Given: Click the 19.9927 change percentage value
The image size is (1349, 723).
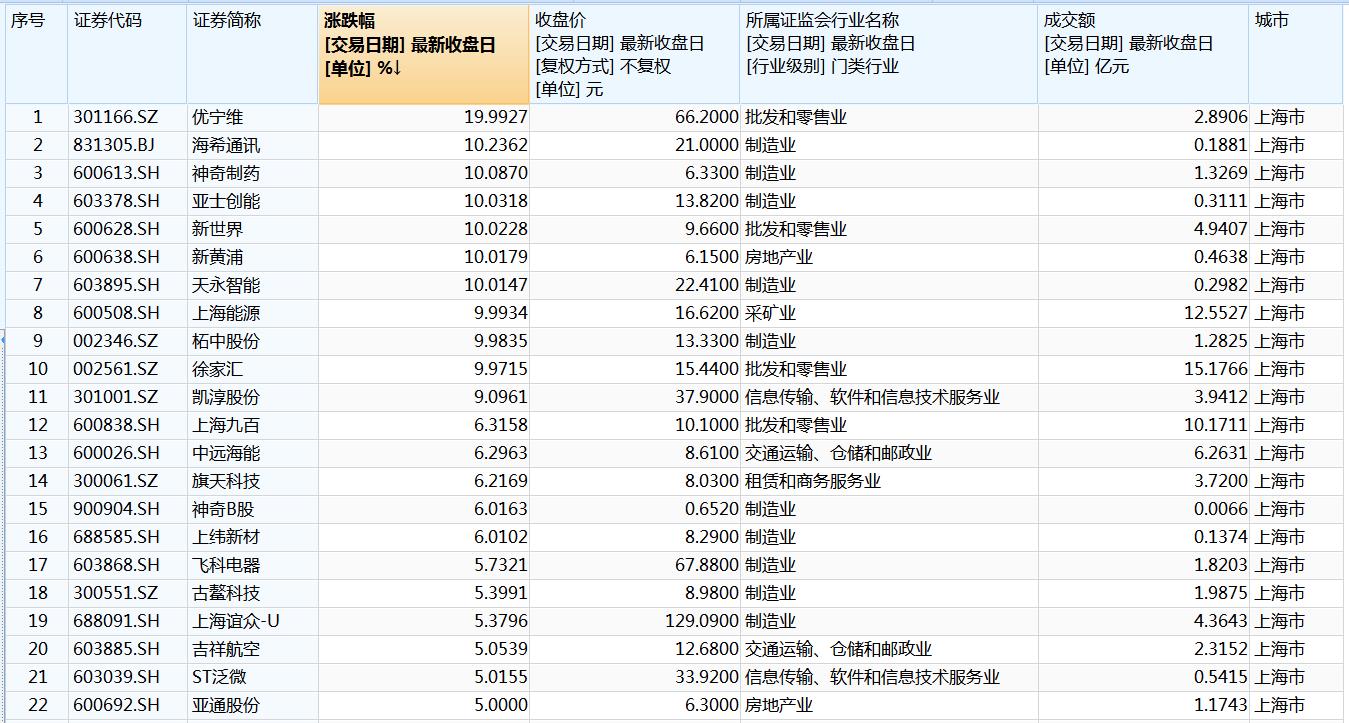Looking at the screenshot, I should tap(496, 117).
